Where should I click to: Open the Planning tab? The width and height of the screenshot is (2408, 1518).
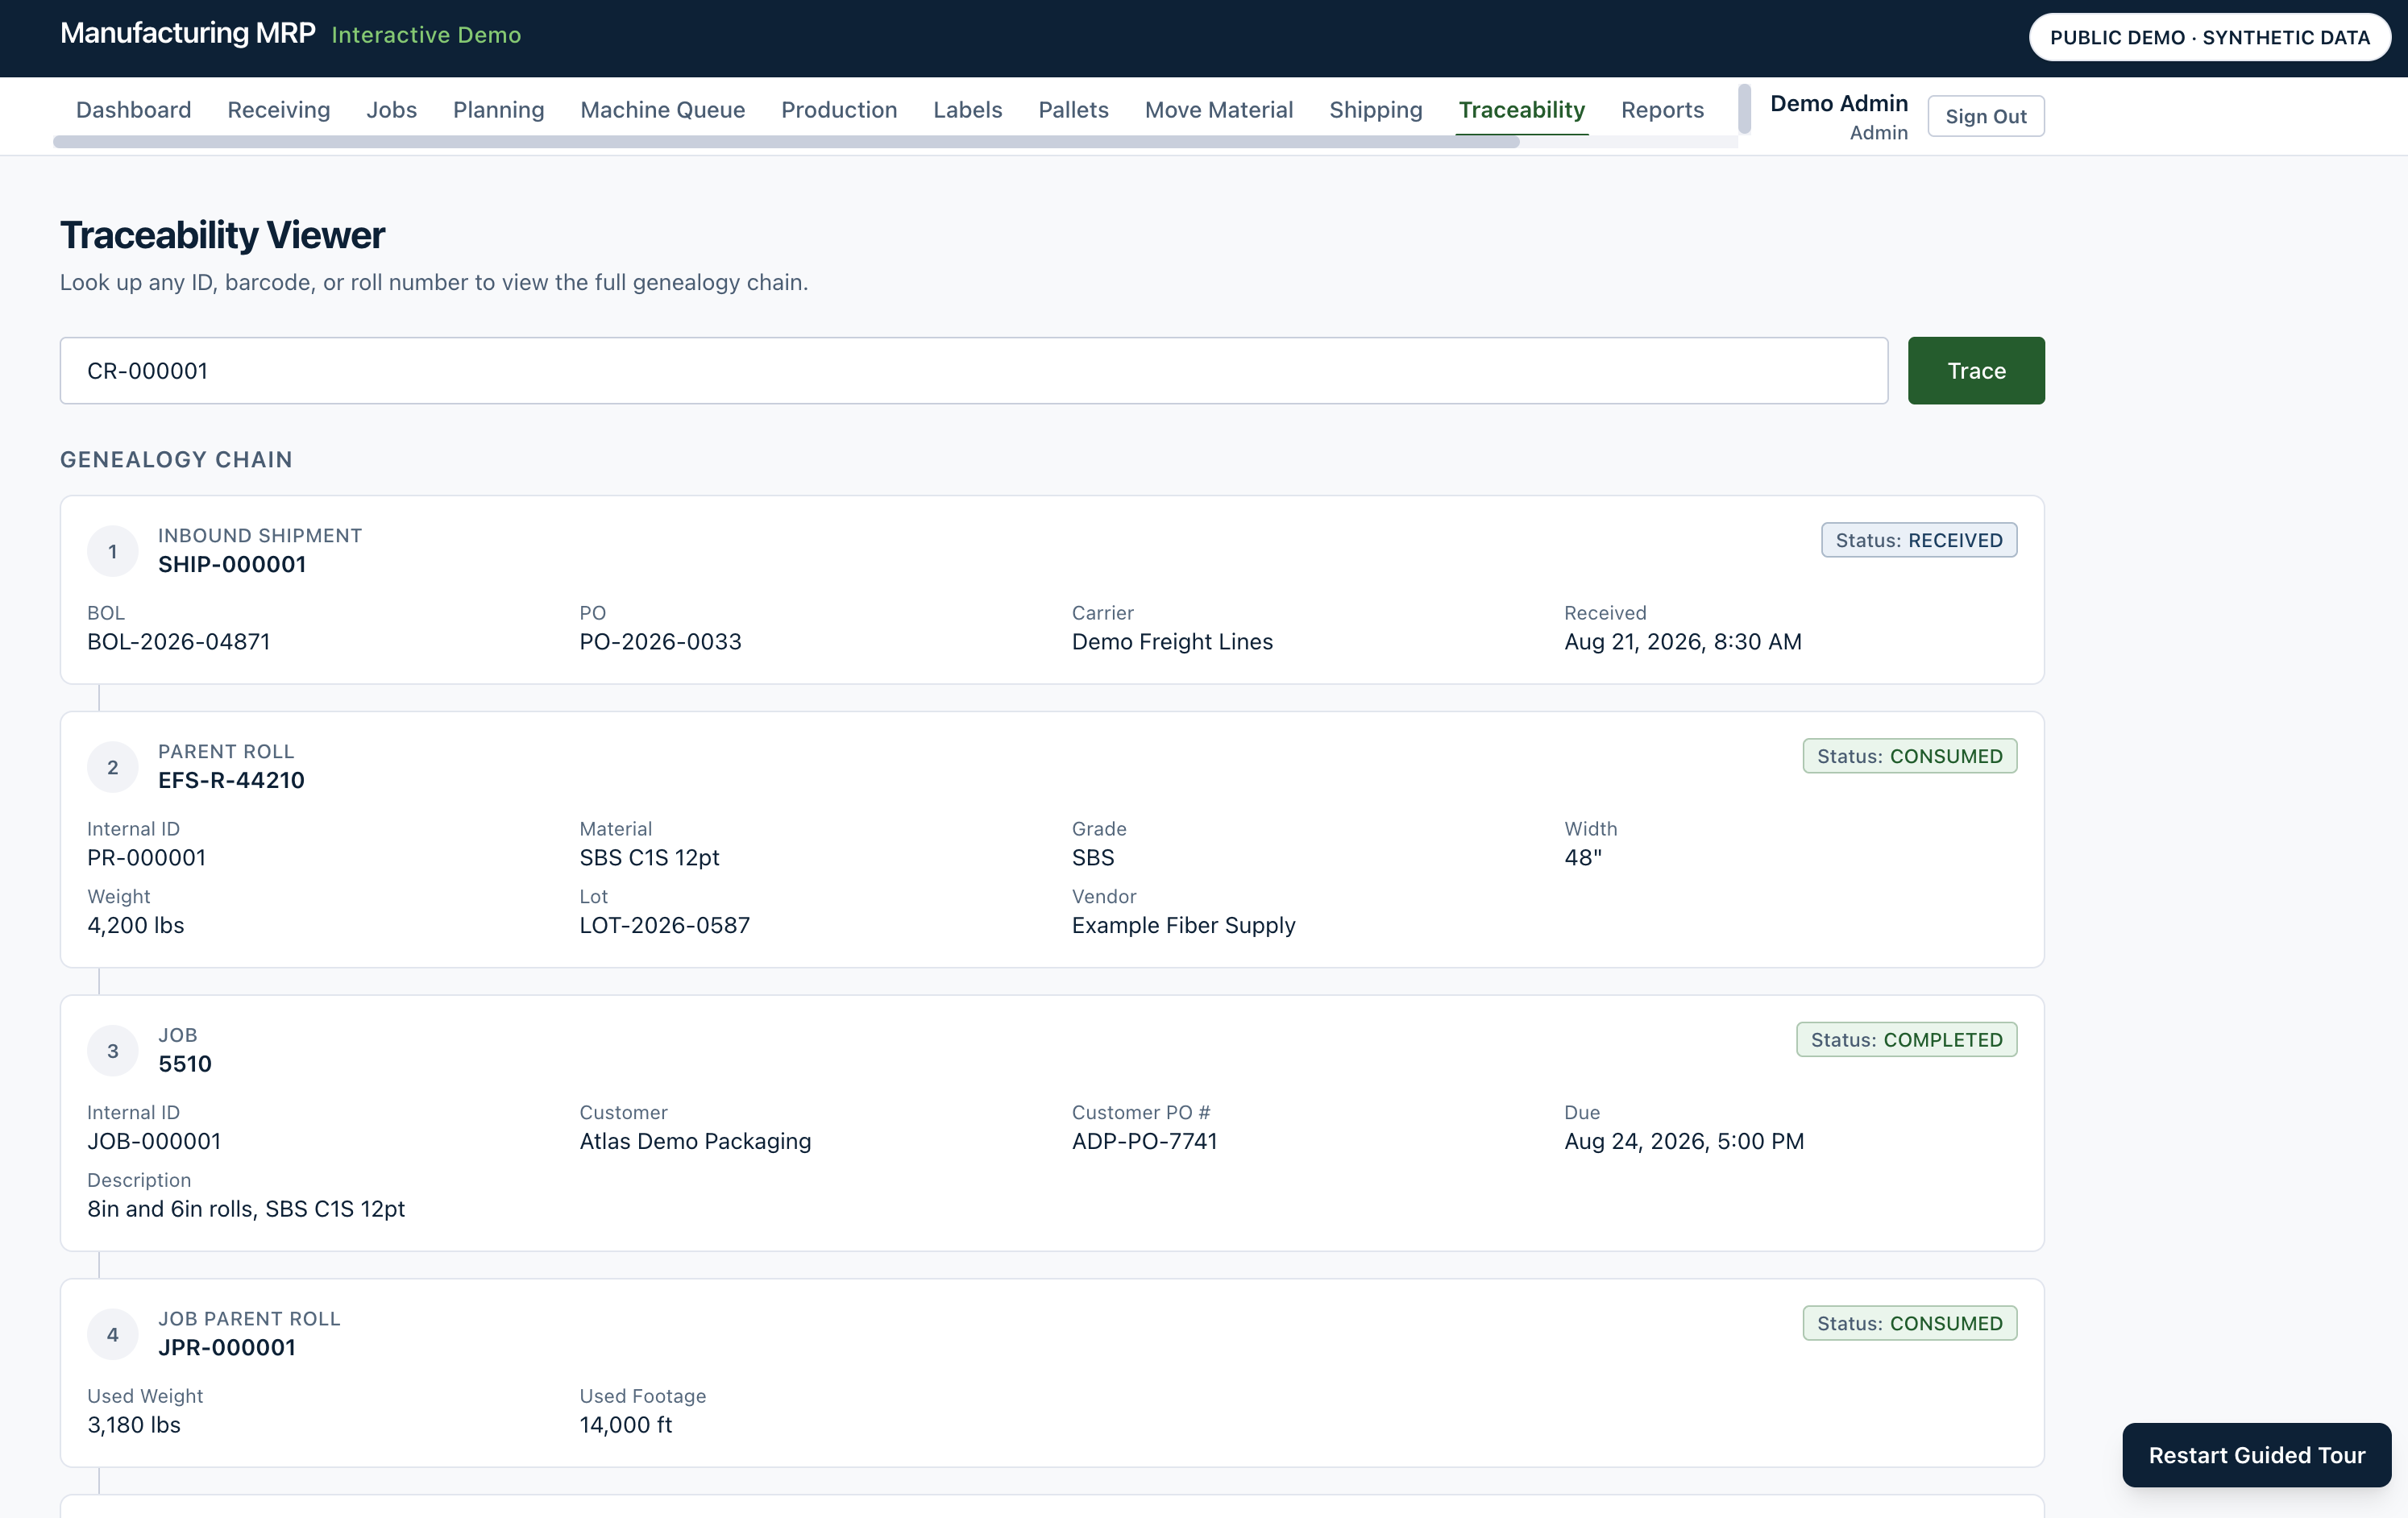pos(498,110)
